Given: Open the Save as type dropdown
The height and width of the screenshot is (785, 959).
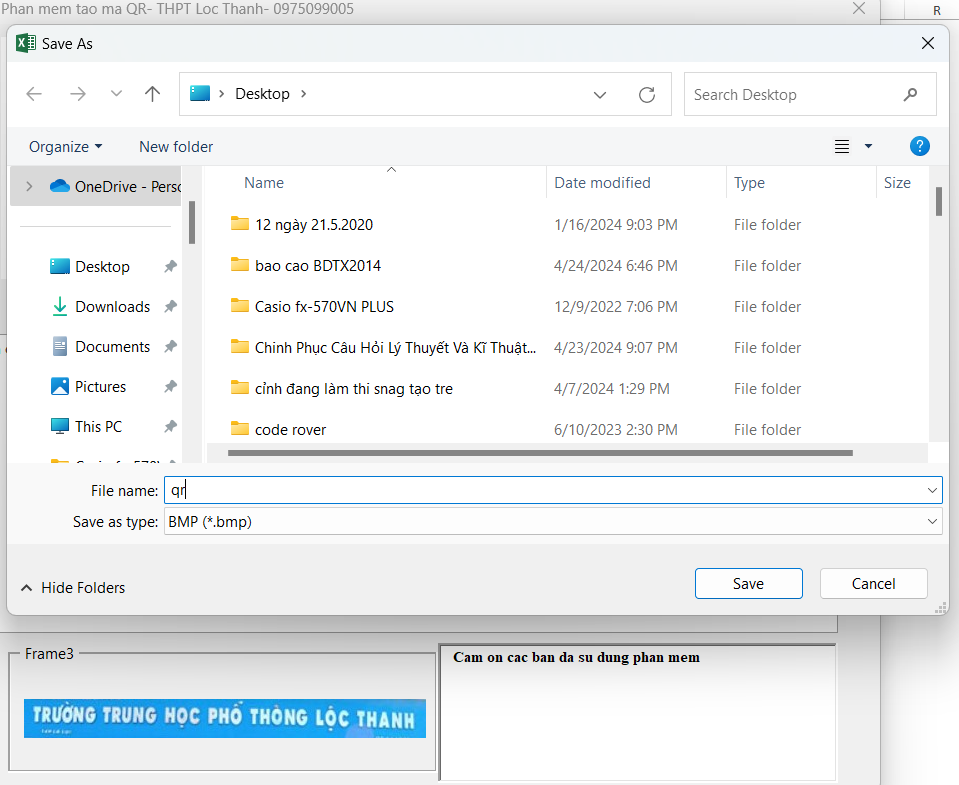Looking at the screenshot, I should point(552,522).
